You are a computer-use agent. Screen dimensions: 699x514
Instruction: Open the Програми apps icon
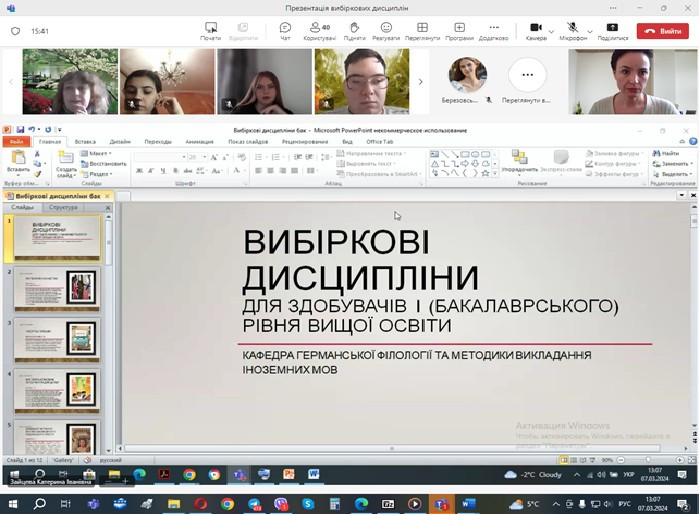(459, 30)
